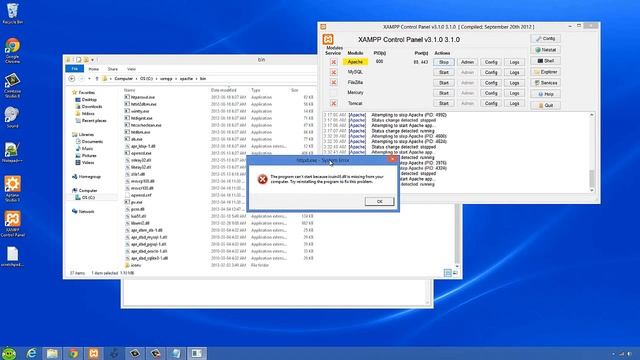Launch Notepad++ desktop shortcut
The height and width of the screenshot is (360, 640).
click(x=12, y=153)
